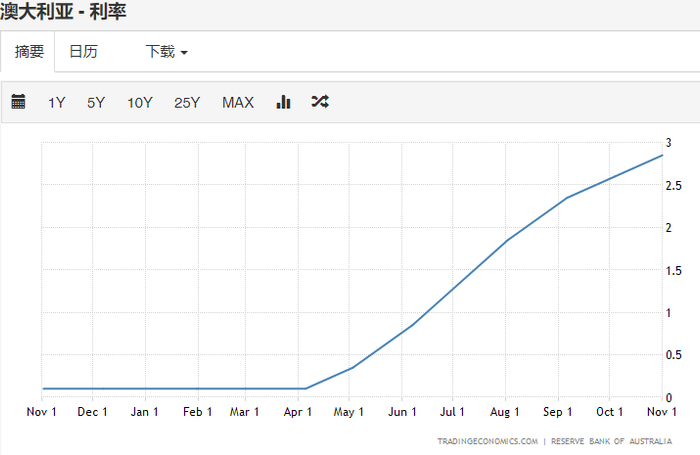
Task: Open the calendar date range picker icon
Action: 18,102
